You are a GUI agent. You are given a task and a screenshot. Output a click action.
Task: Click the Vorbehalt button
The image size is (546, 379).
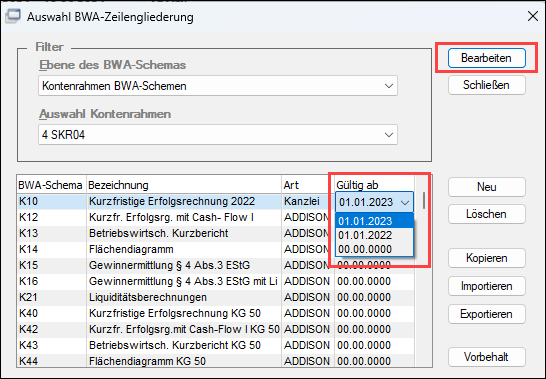point(486,357)
